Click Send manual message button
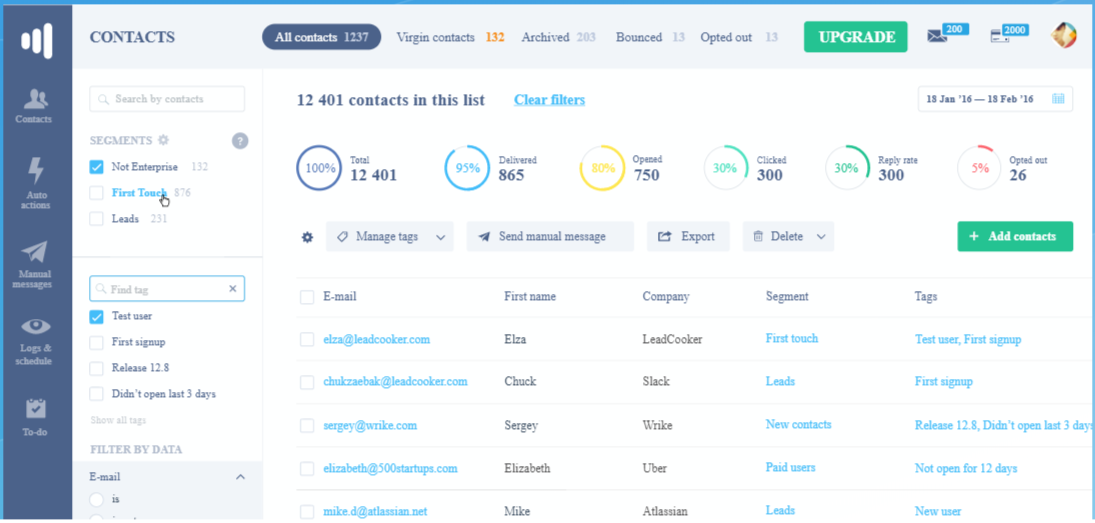 tap(550, 237)
